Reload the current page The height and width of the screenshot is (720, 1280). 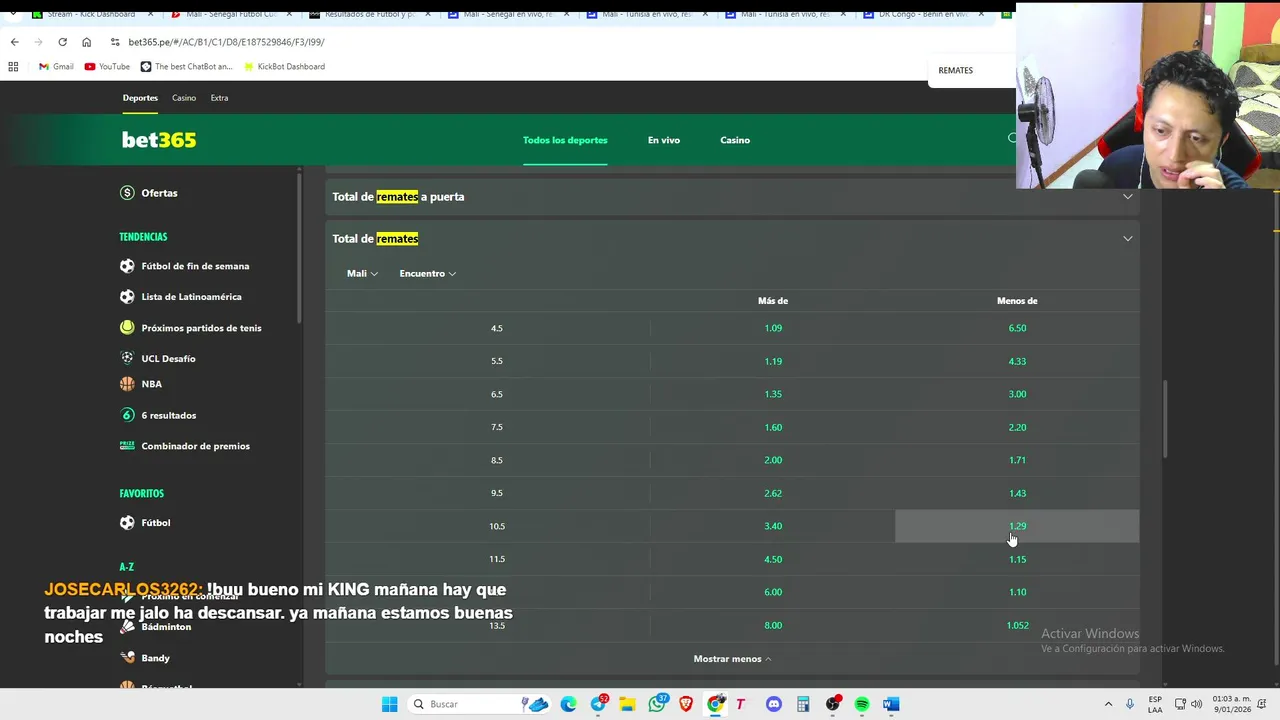tap(62, 42)
